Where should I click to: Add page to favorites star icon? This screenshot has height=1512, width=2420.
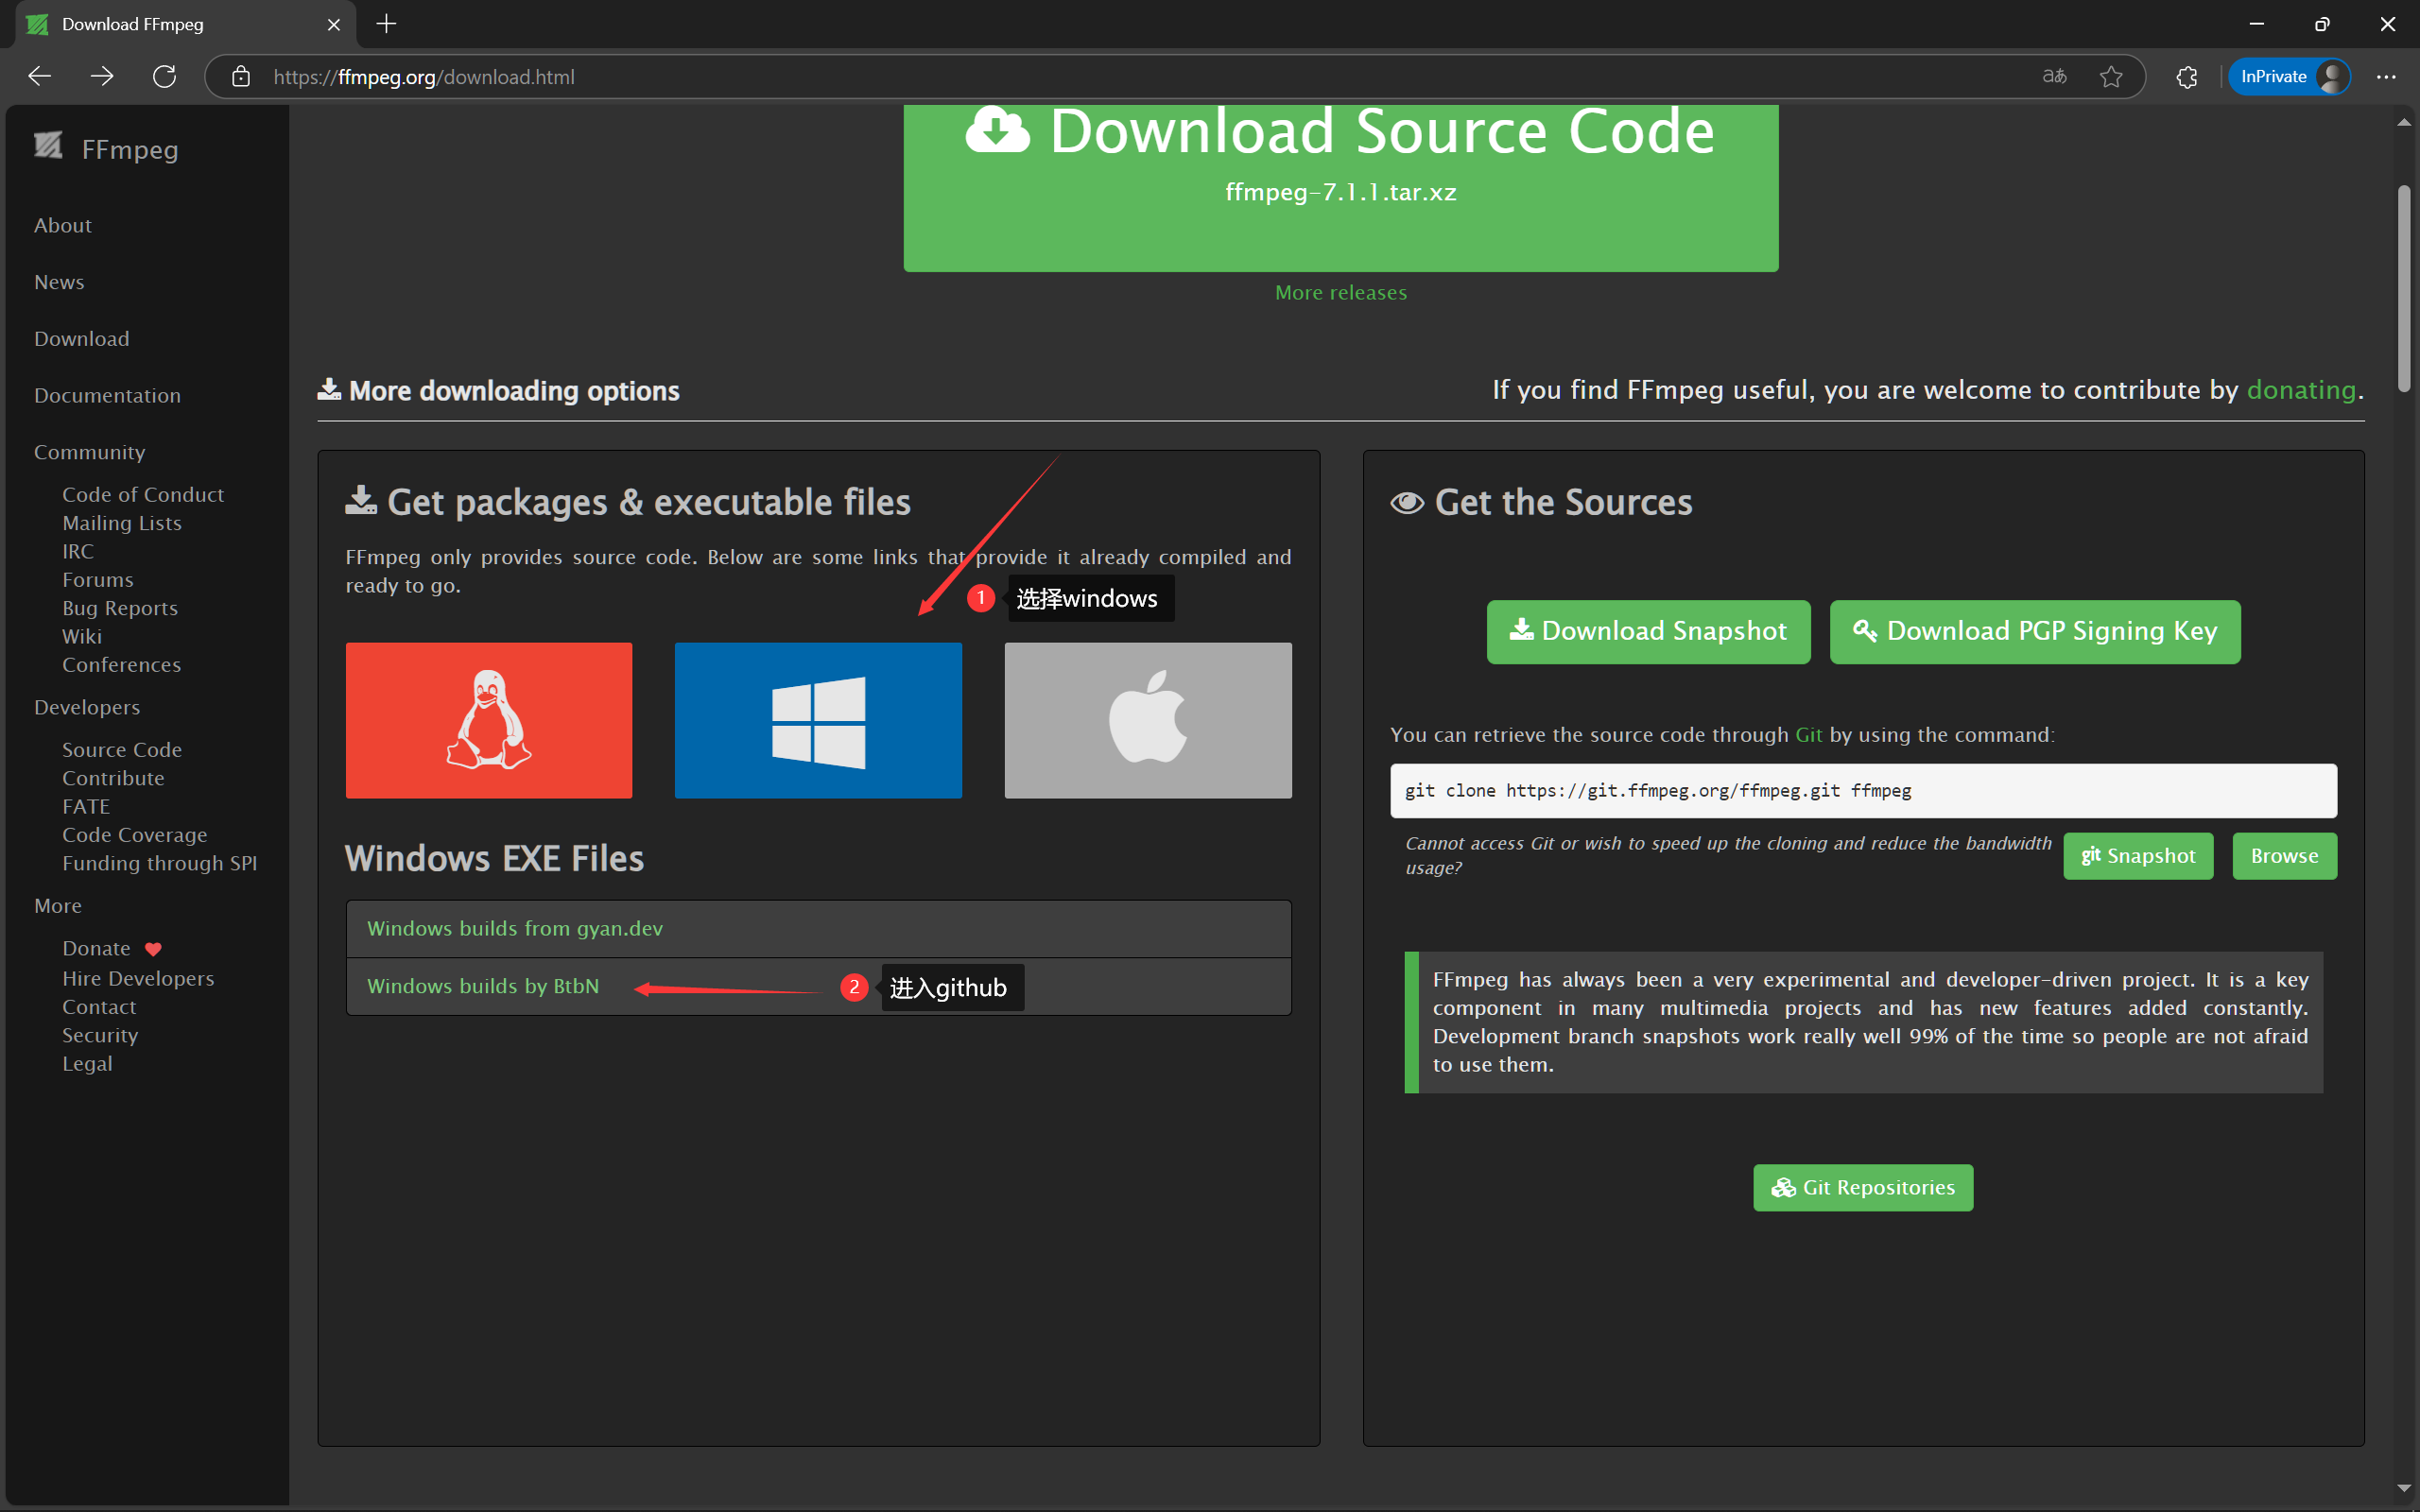(2111, 76)
